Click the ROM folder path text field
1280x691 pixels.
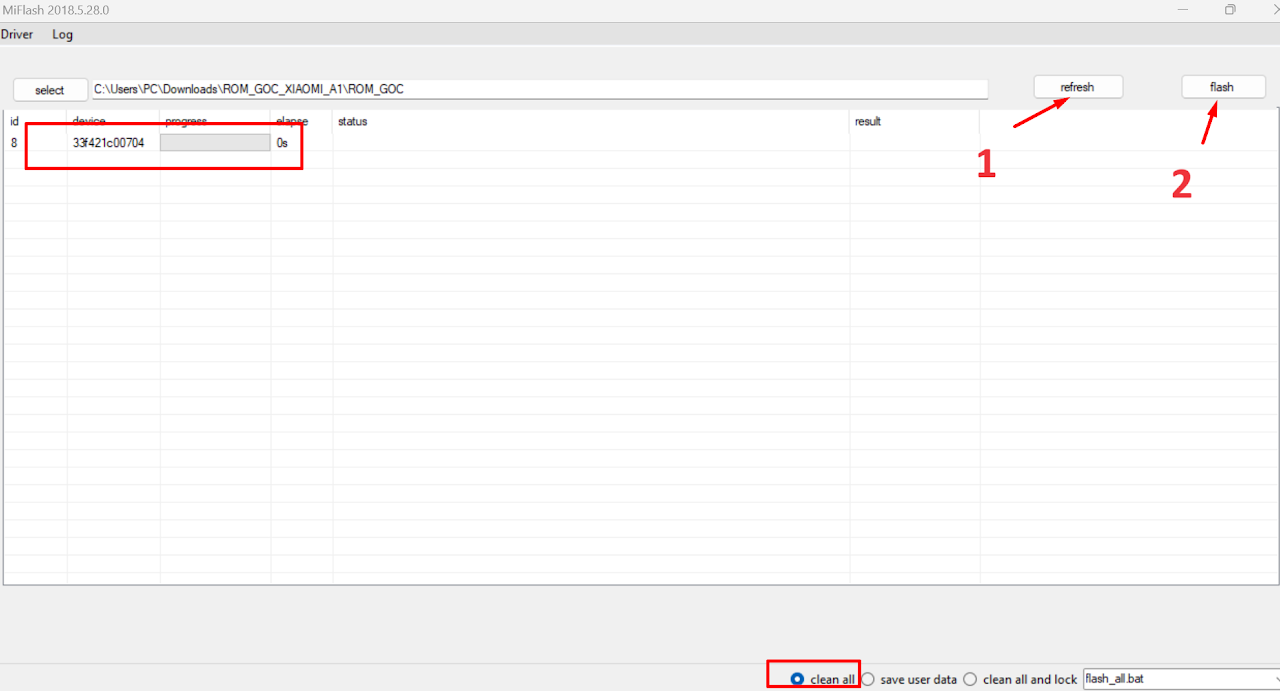pyautogui.click(x=540, y=89)
